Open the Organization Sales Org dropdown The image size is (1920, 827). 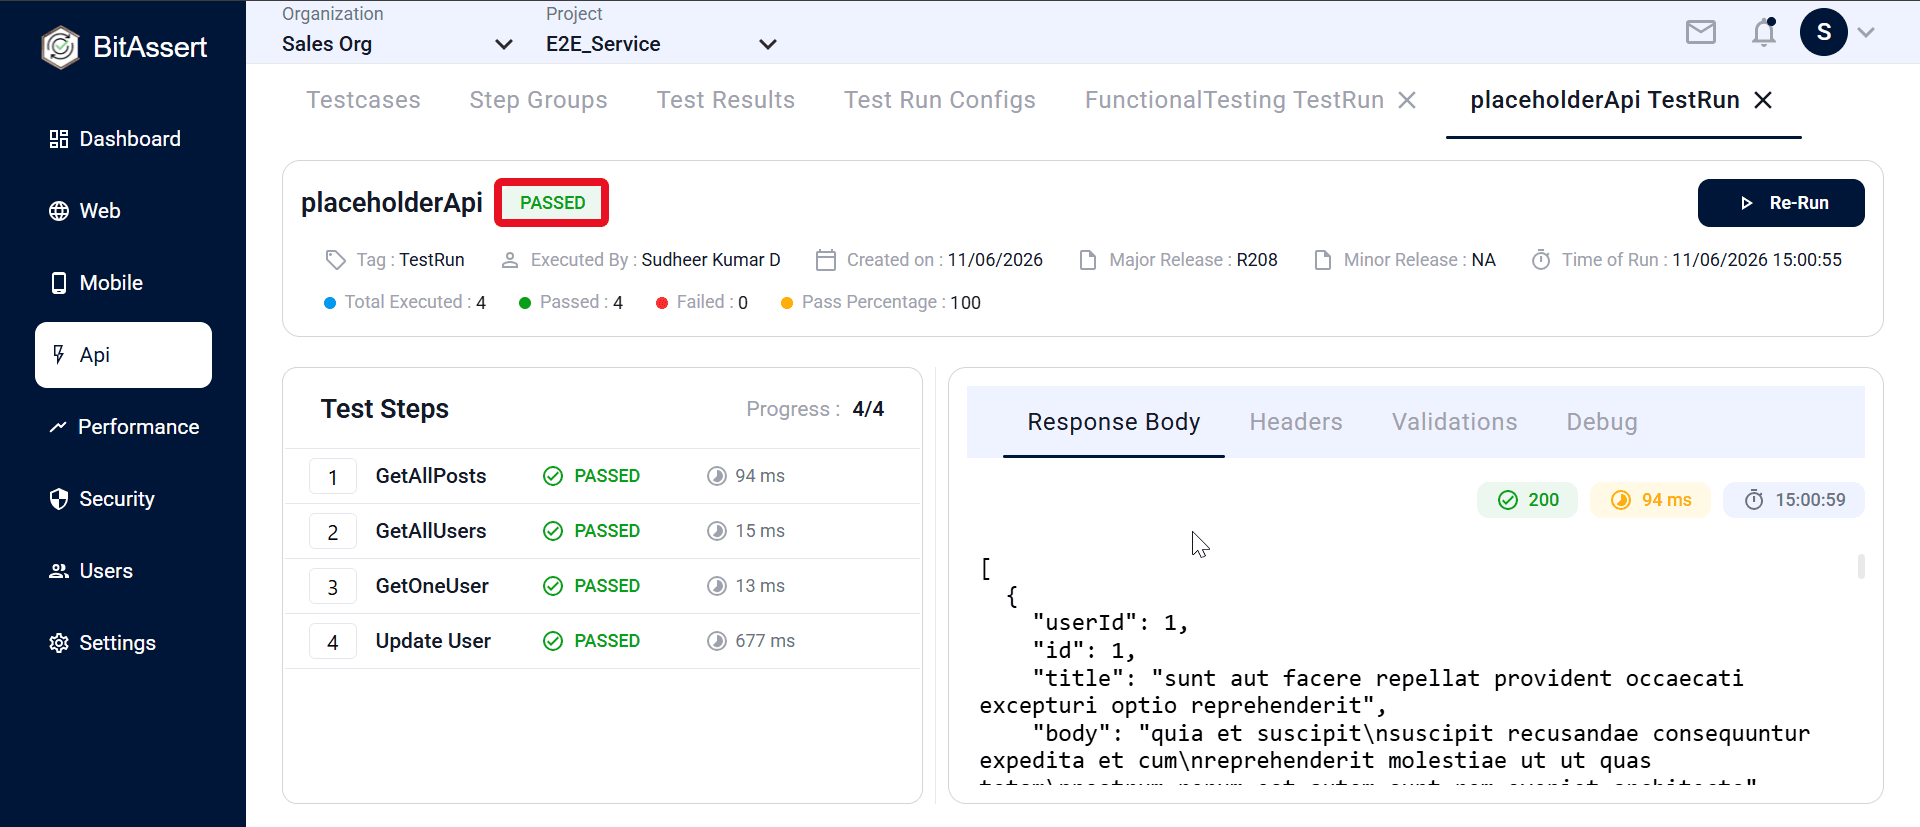point(397,44)
